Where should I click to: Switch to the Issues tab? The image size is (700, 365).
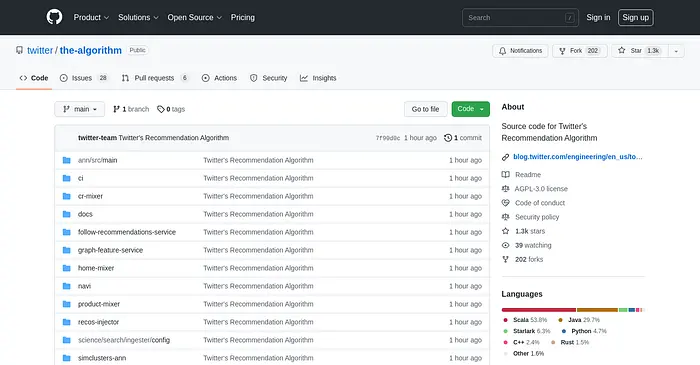coord(84,78)
